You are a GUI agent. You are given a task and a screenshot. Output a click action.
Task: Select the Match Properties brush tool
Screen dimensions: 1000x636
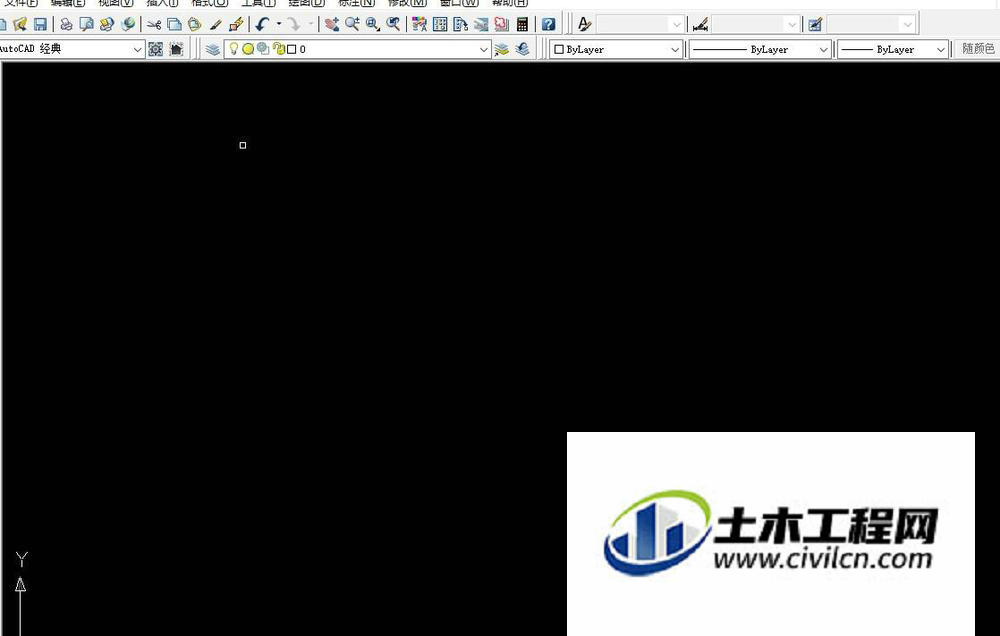click(216, 25)
